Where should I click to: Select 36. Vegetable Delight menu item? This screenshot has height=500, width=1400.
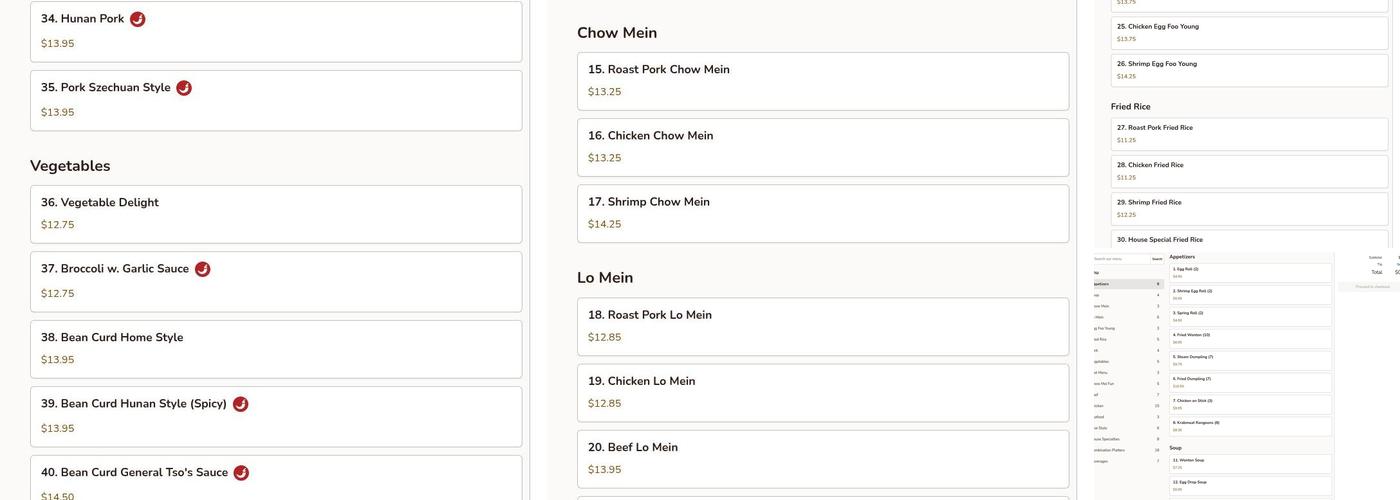[x=276, y=214]
